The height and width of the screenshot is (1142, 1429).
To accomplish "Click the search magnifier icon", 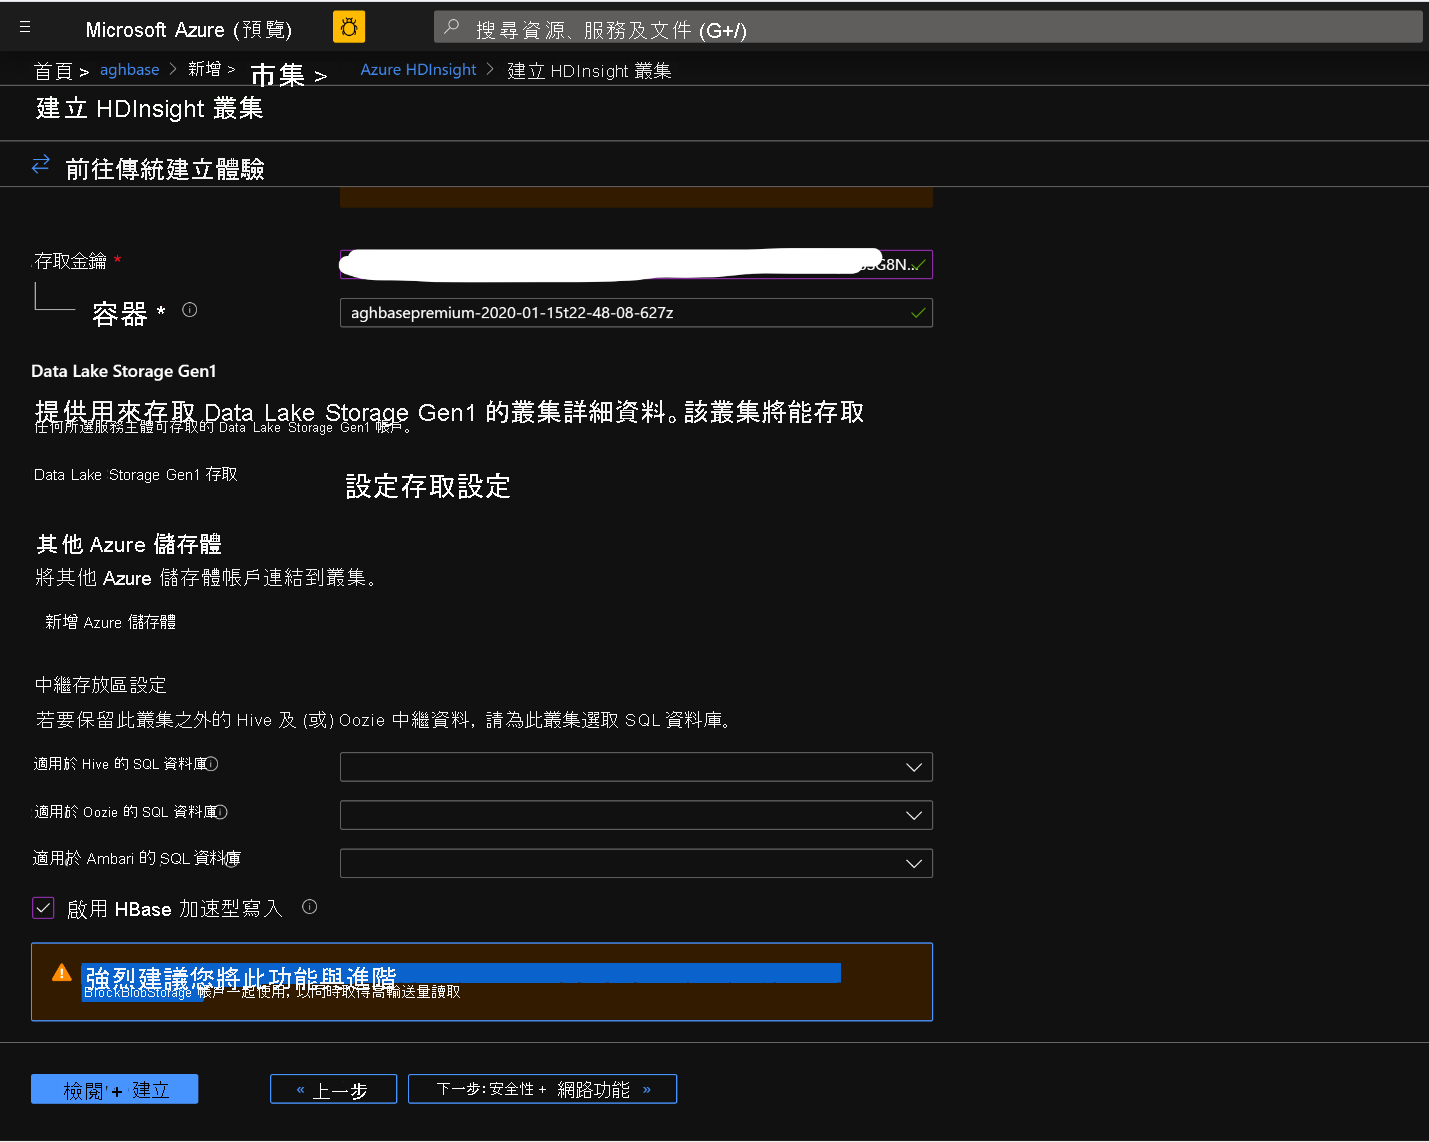I will tap(452, 27).
